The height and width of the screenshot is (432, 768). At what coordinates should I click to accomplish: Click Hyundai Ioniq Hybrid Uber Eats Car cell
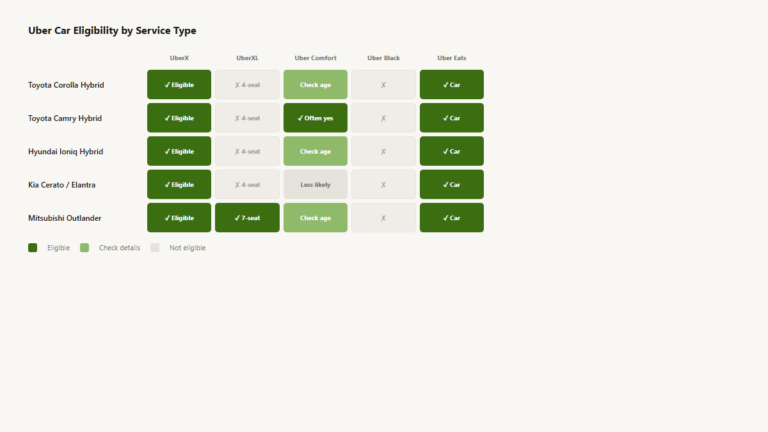tap(452, 151)
